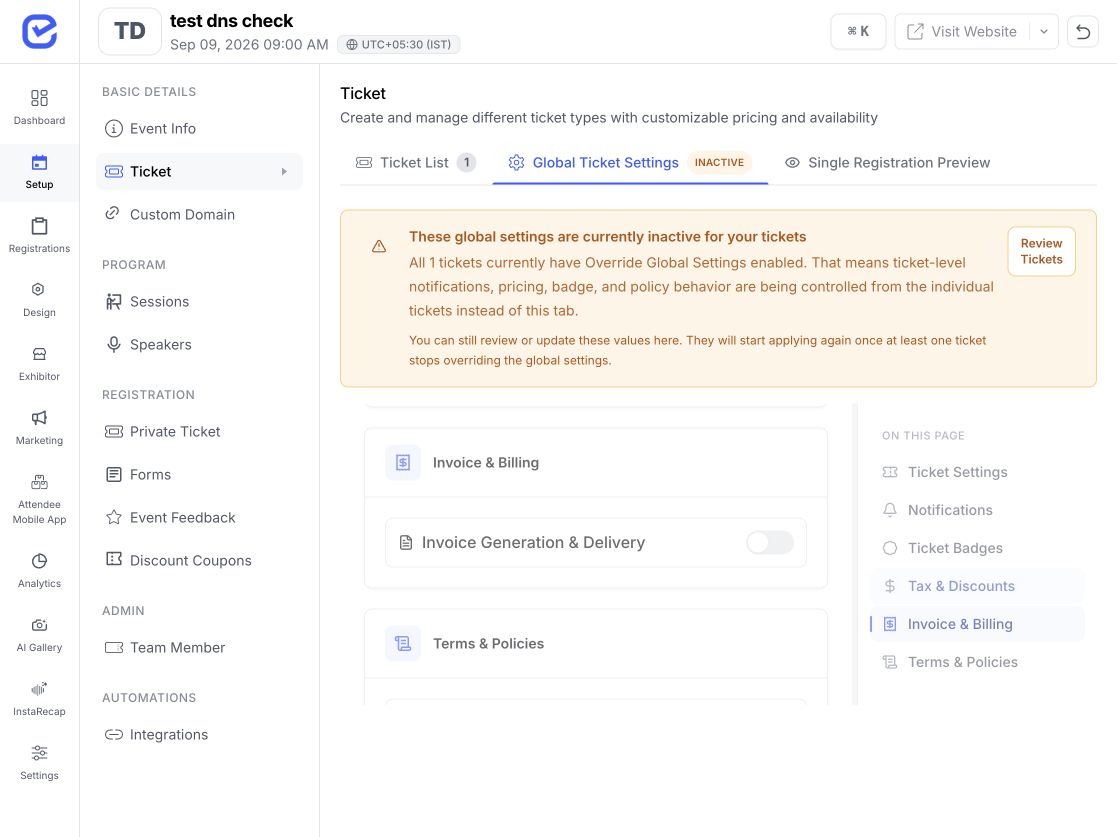Click the TD event avatar
Image resolution: width=1117 pixels, height=837 pixels.
[130, 31]
